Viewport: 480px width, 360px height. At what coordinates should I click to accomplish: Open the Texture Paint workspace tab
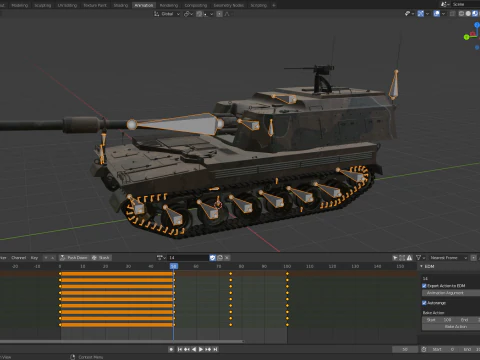(95, 5)
